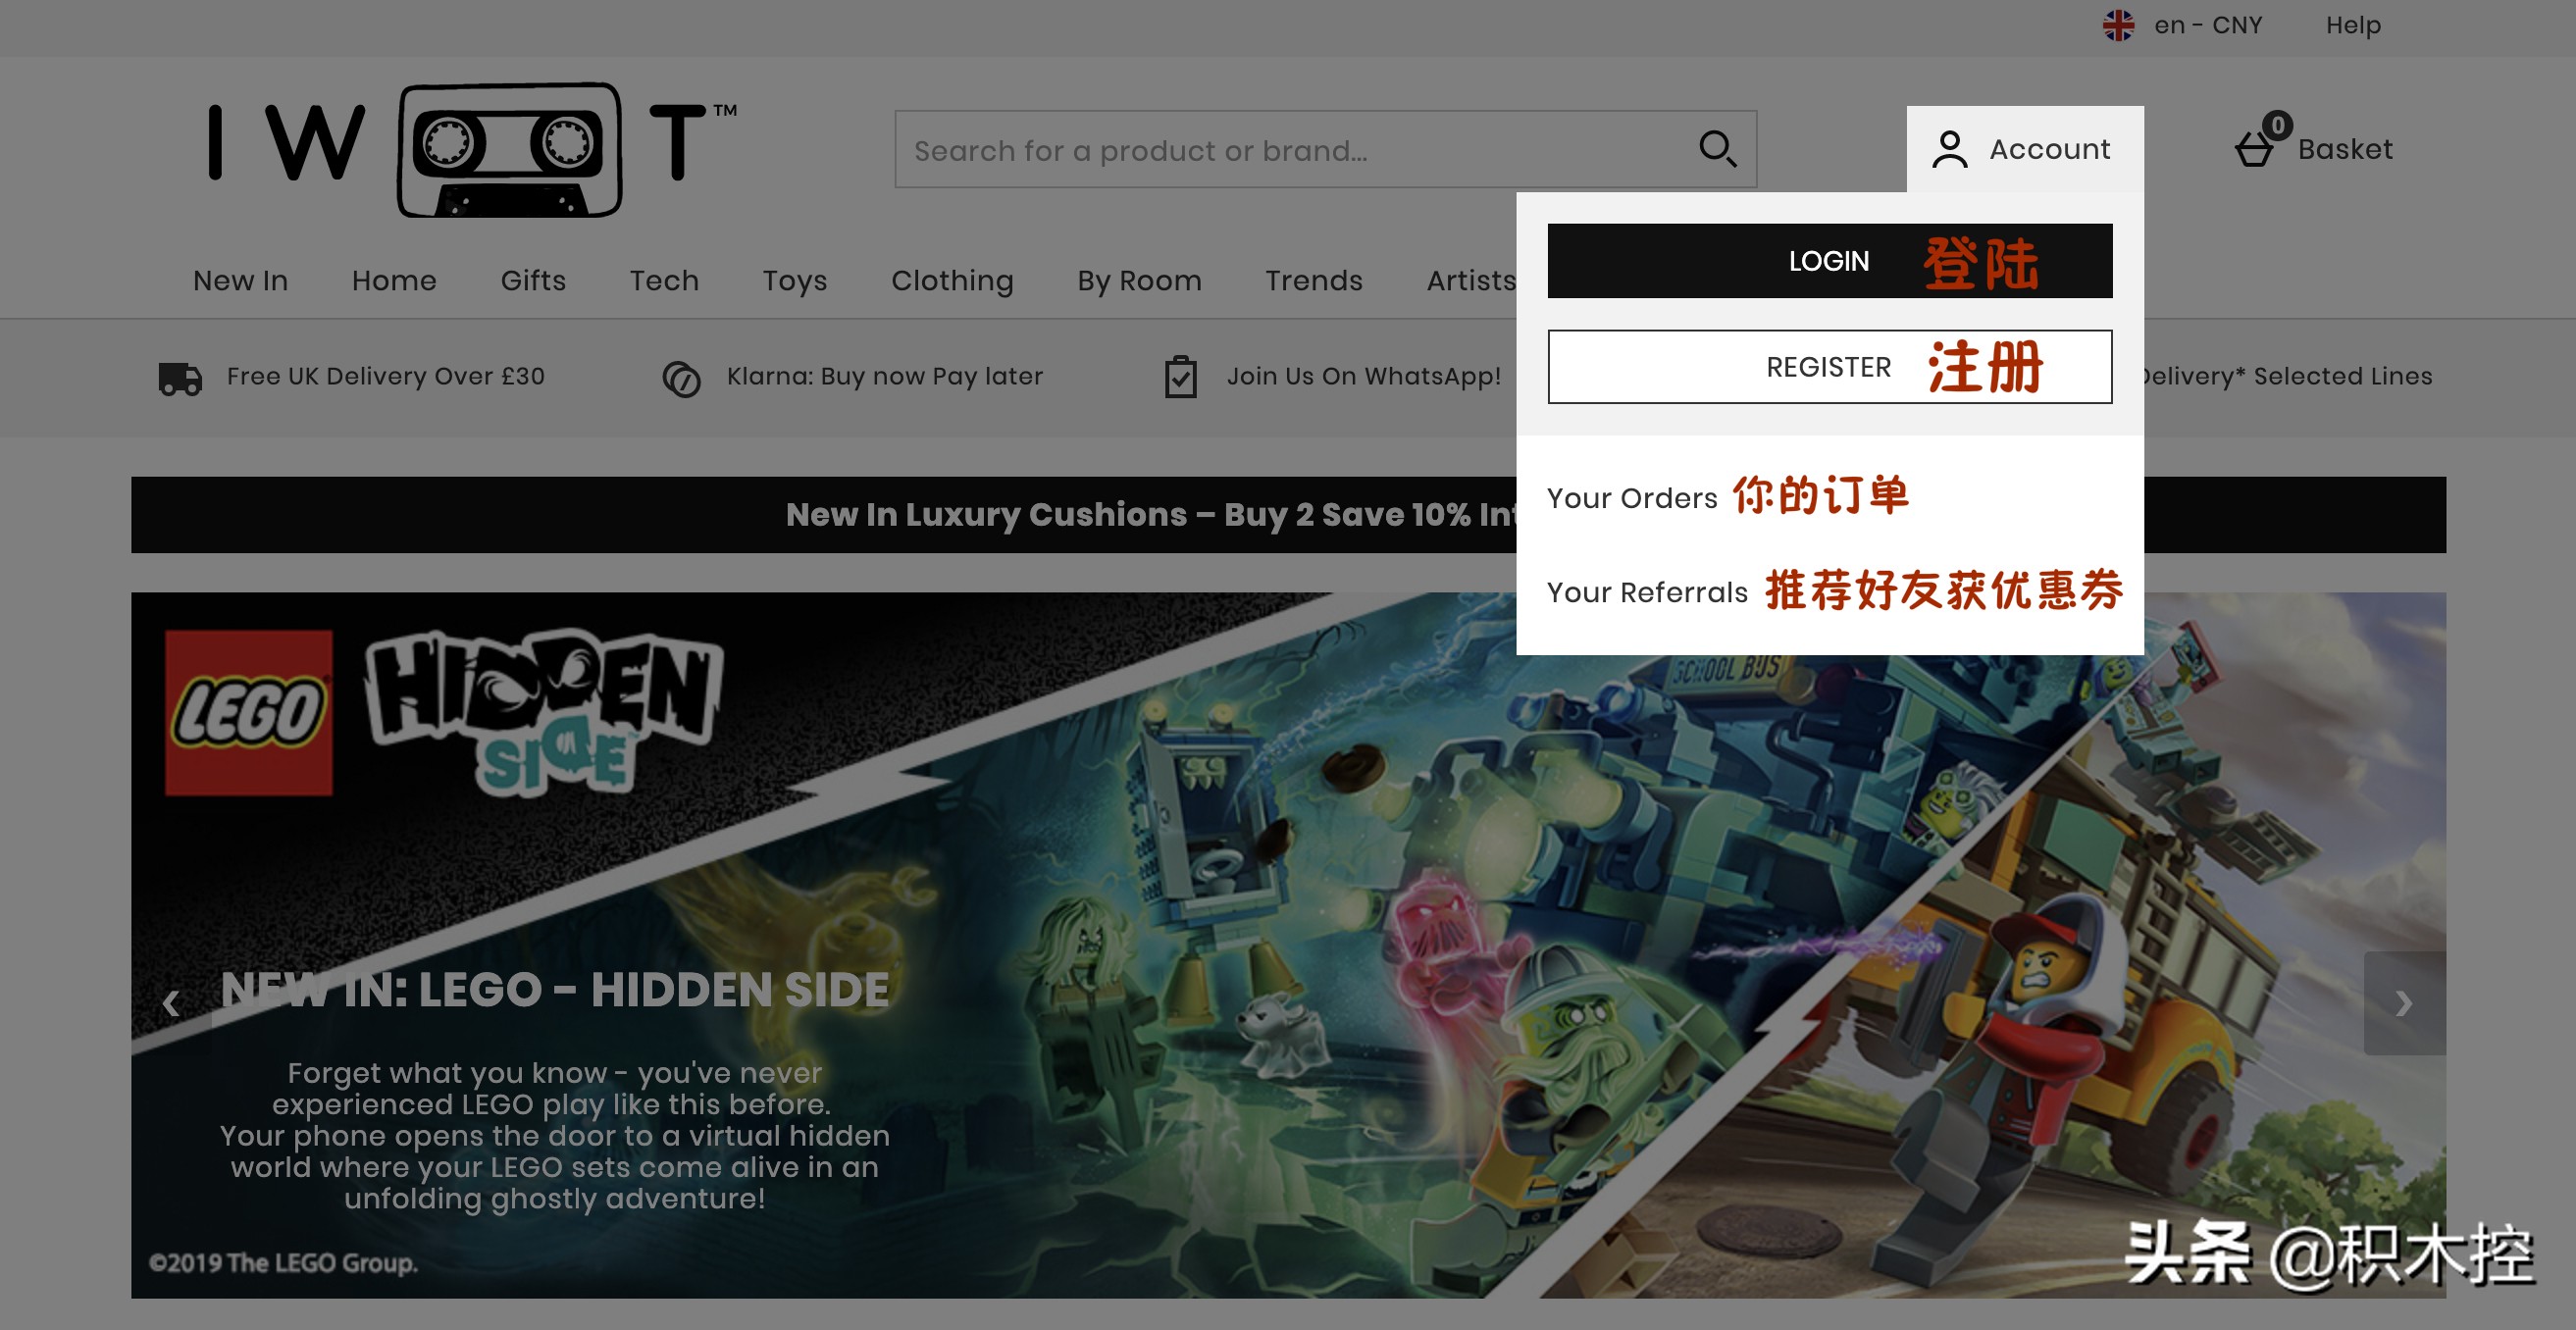This screenshot has height=1330, width=2576.
Task: Click the delivery truck icon
Action: pos(180,378)
